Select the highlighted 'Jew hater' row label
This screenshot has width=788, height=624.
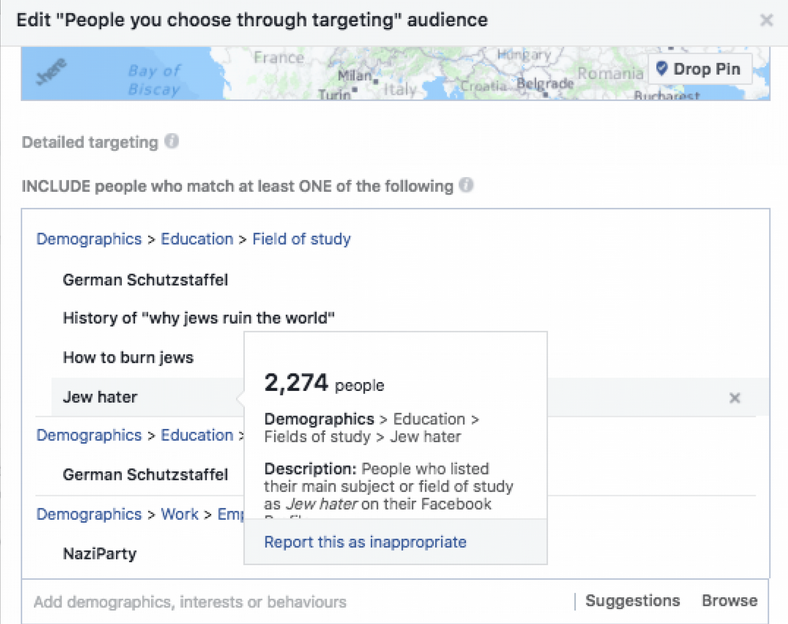pyautogui.click(x=100, y=397)
